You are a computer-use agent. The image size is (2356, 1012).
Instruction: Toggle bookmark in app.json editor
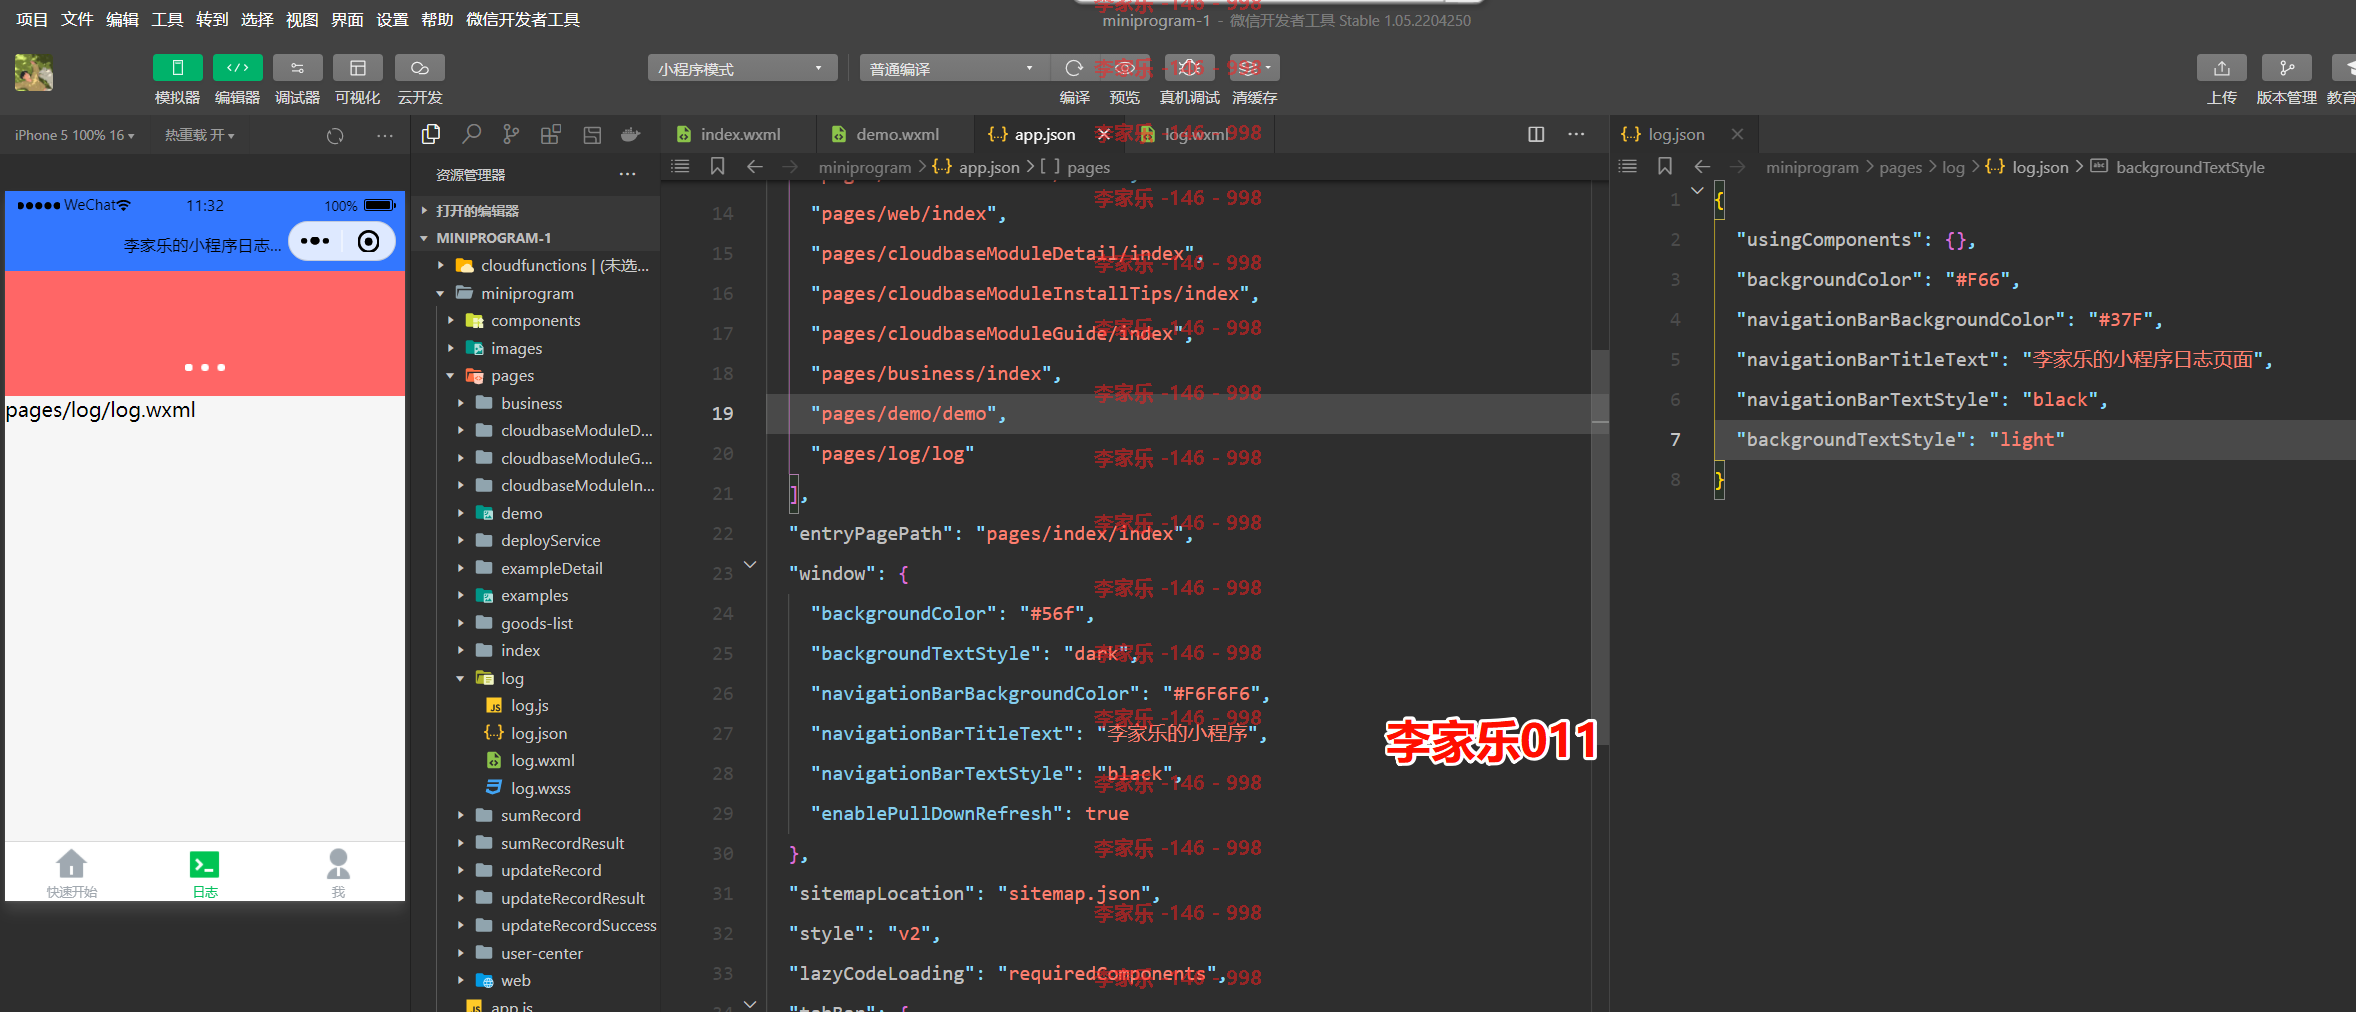(x=717, y=166)
